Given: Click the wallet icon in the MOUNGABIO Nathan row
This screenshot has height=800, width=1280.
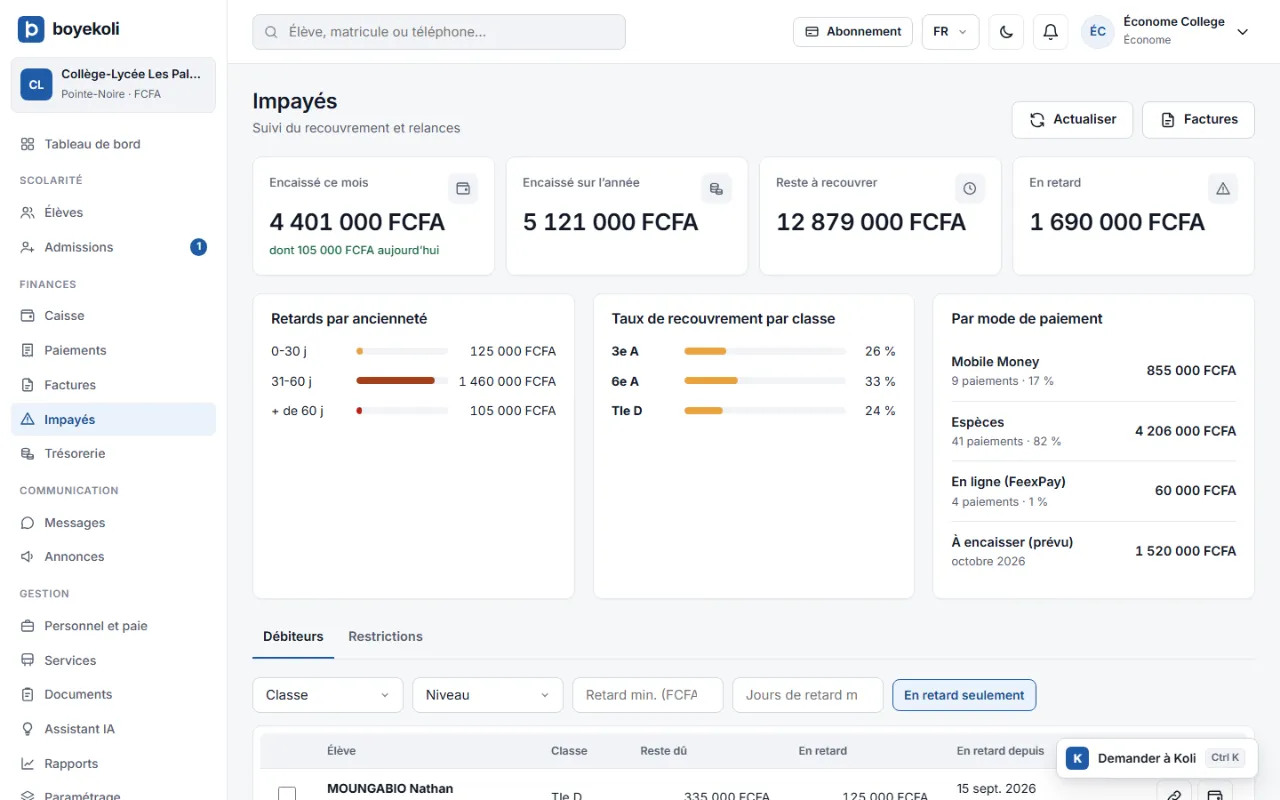Looking at the screenshot, I should 1215,795.
